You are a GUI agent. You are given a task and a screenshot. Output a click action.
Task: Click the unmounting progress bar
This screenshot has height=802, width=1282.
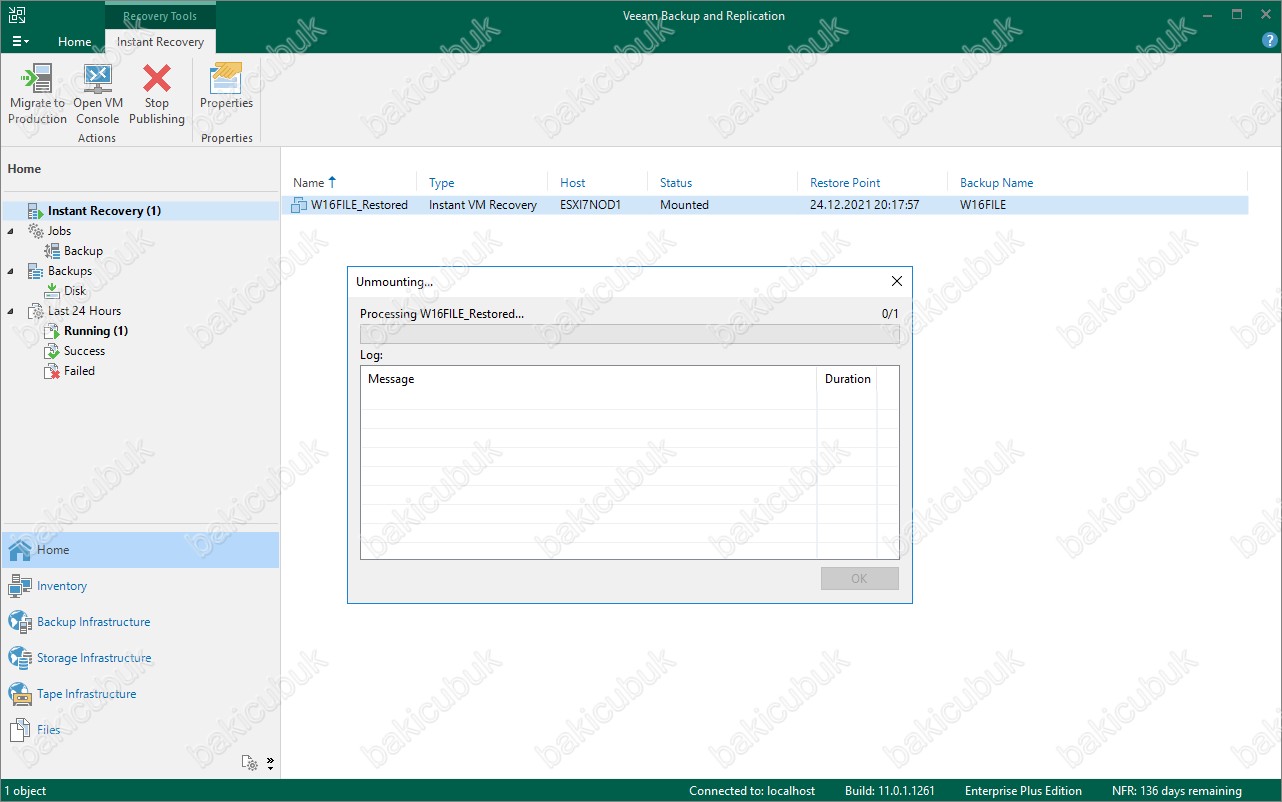pyautogui.click(x=629, y=334)
